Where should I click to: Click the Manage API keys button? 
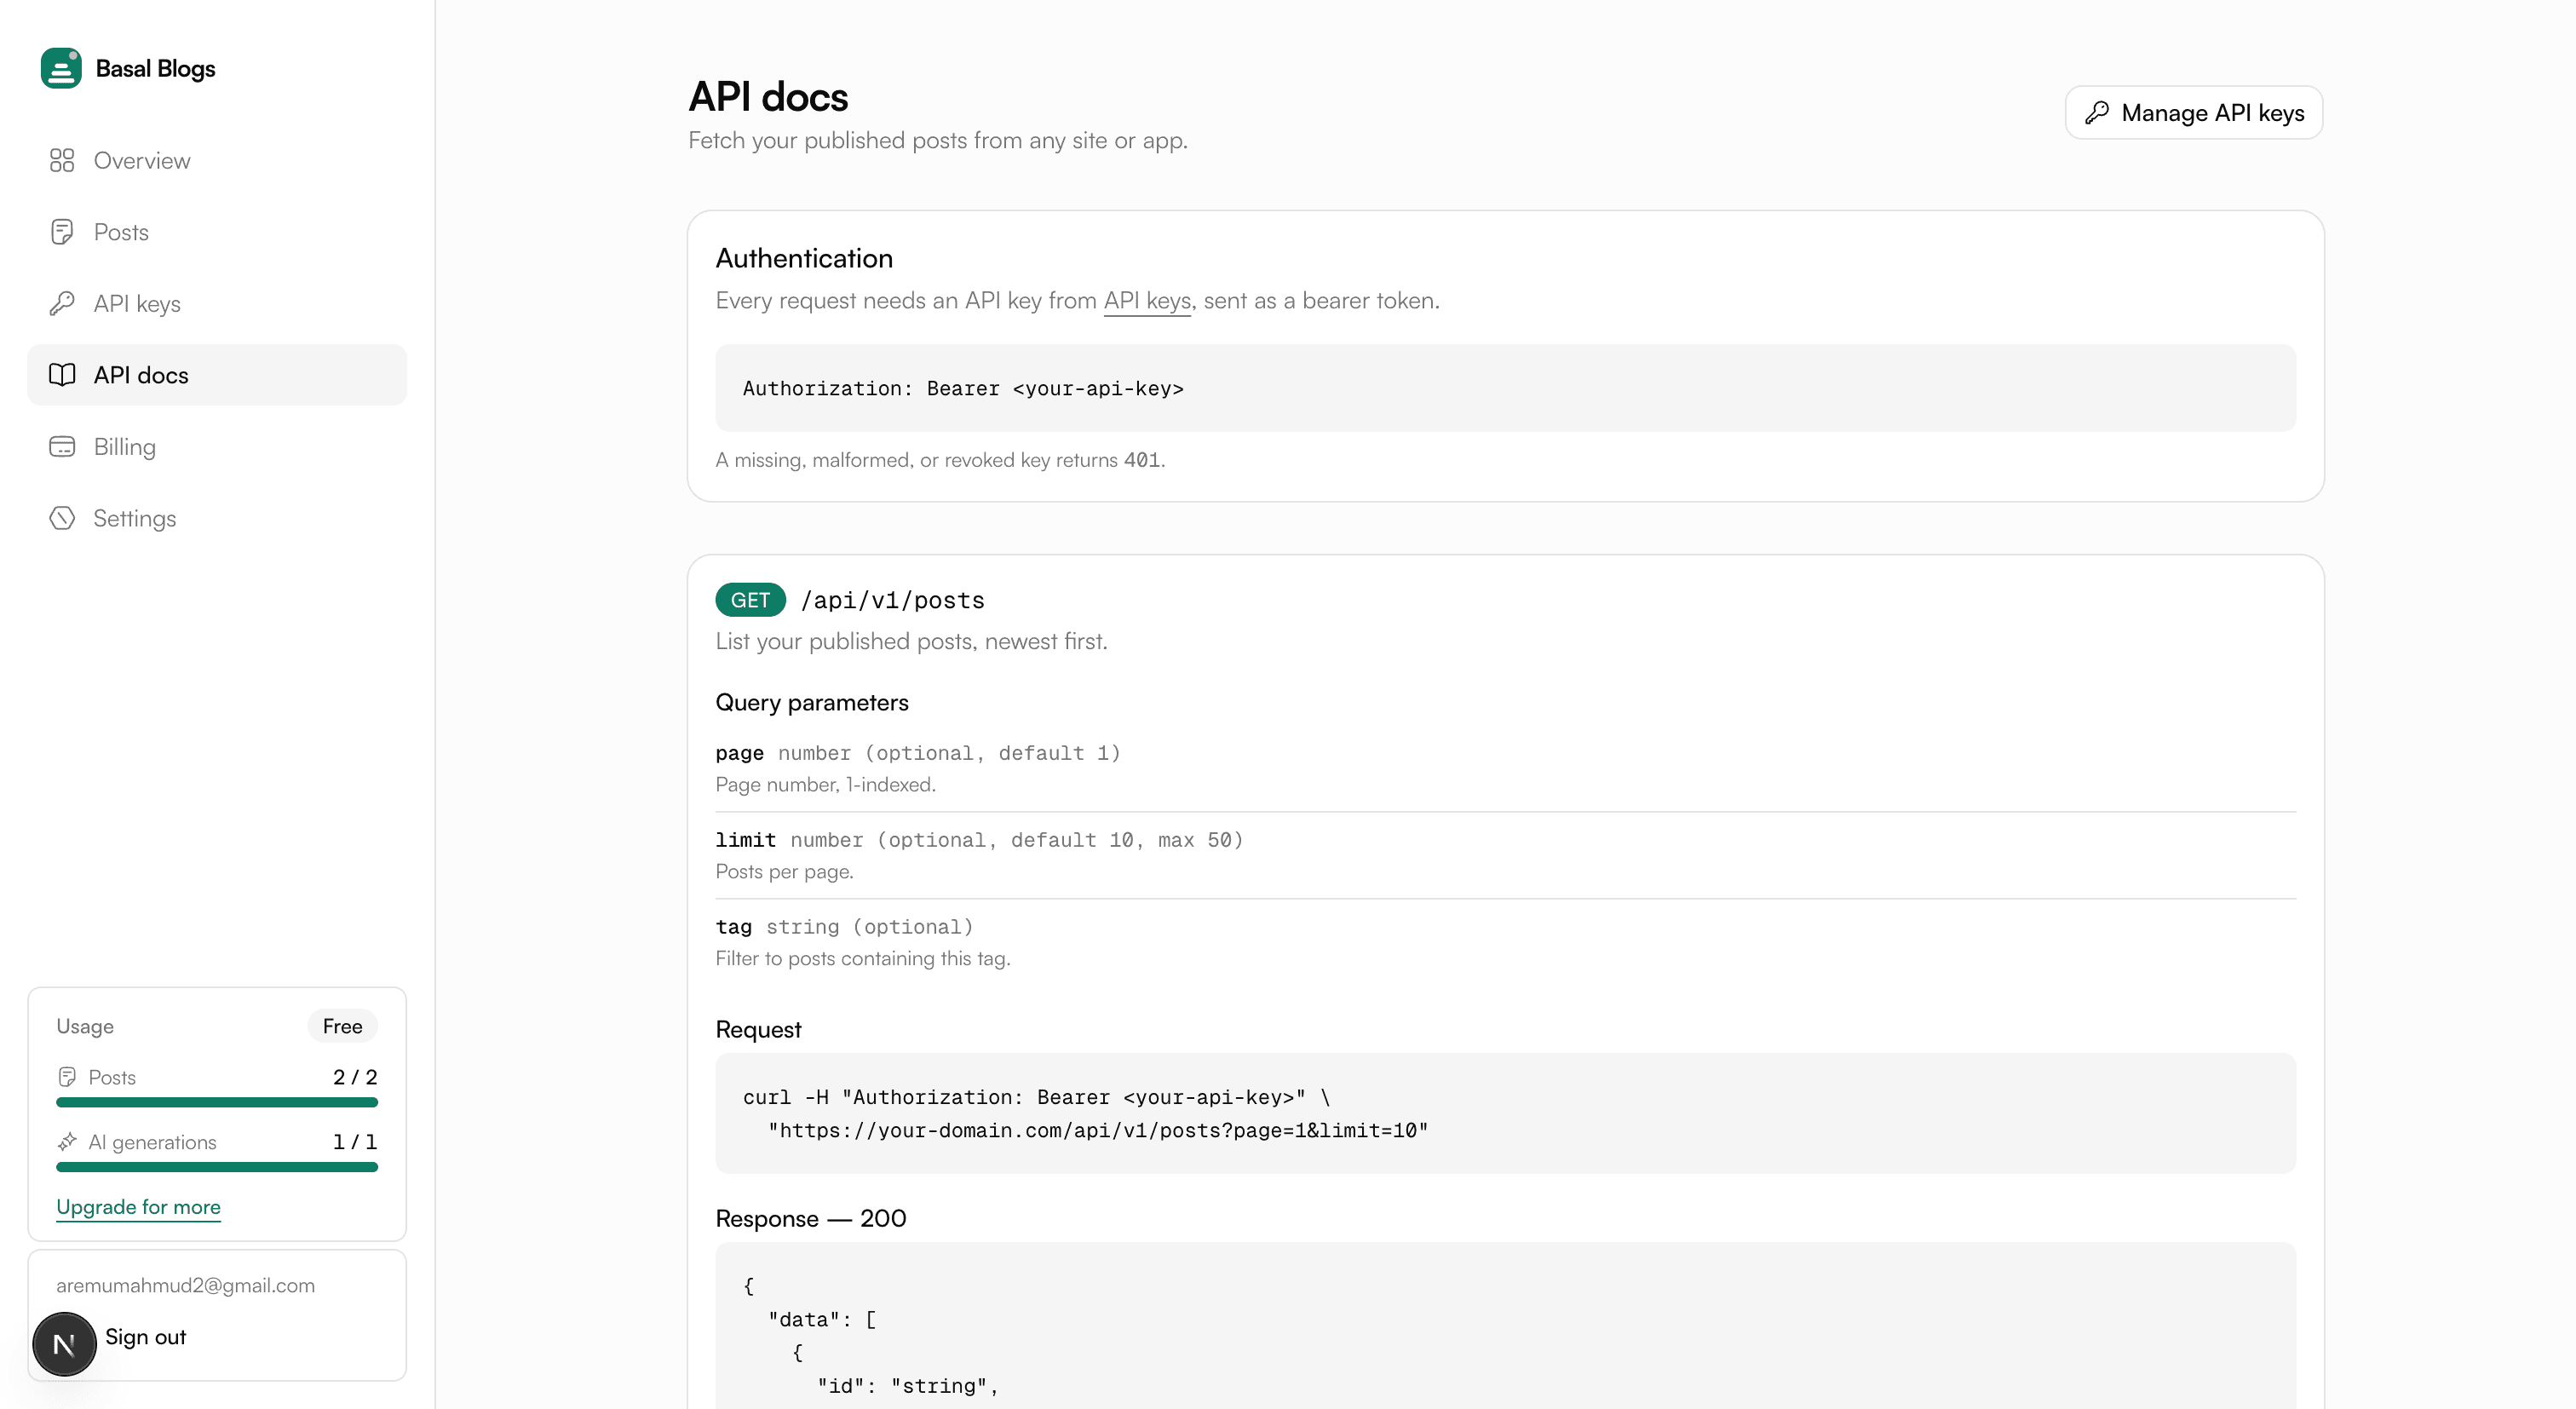(x=2193, y=113)
